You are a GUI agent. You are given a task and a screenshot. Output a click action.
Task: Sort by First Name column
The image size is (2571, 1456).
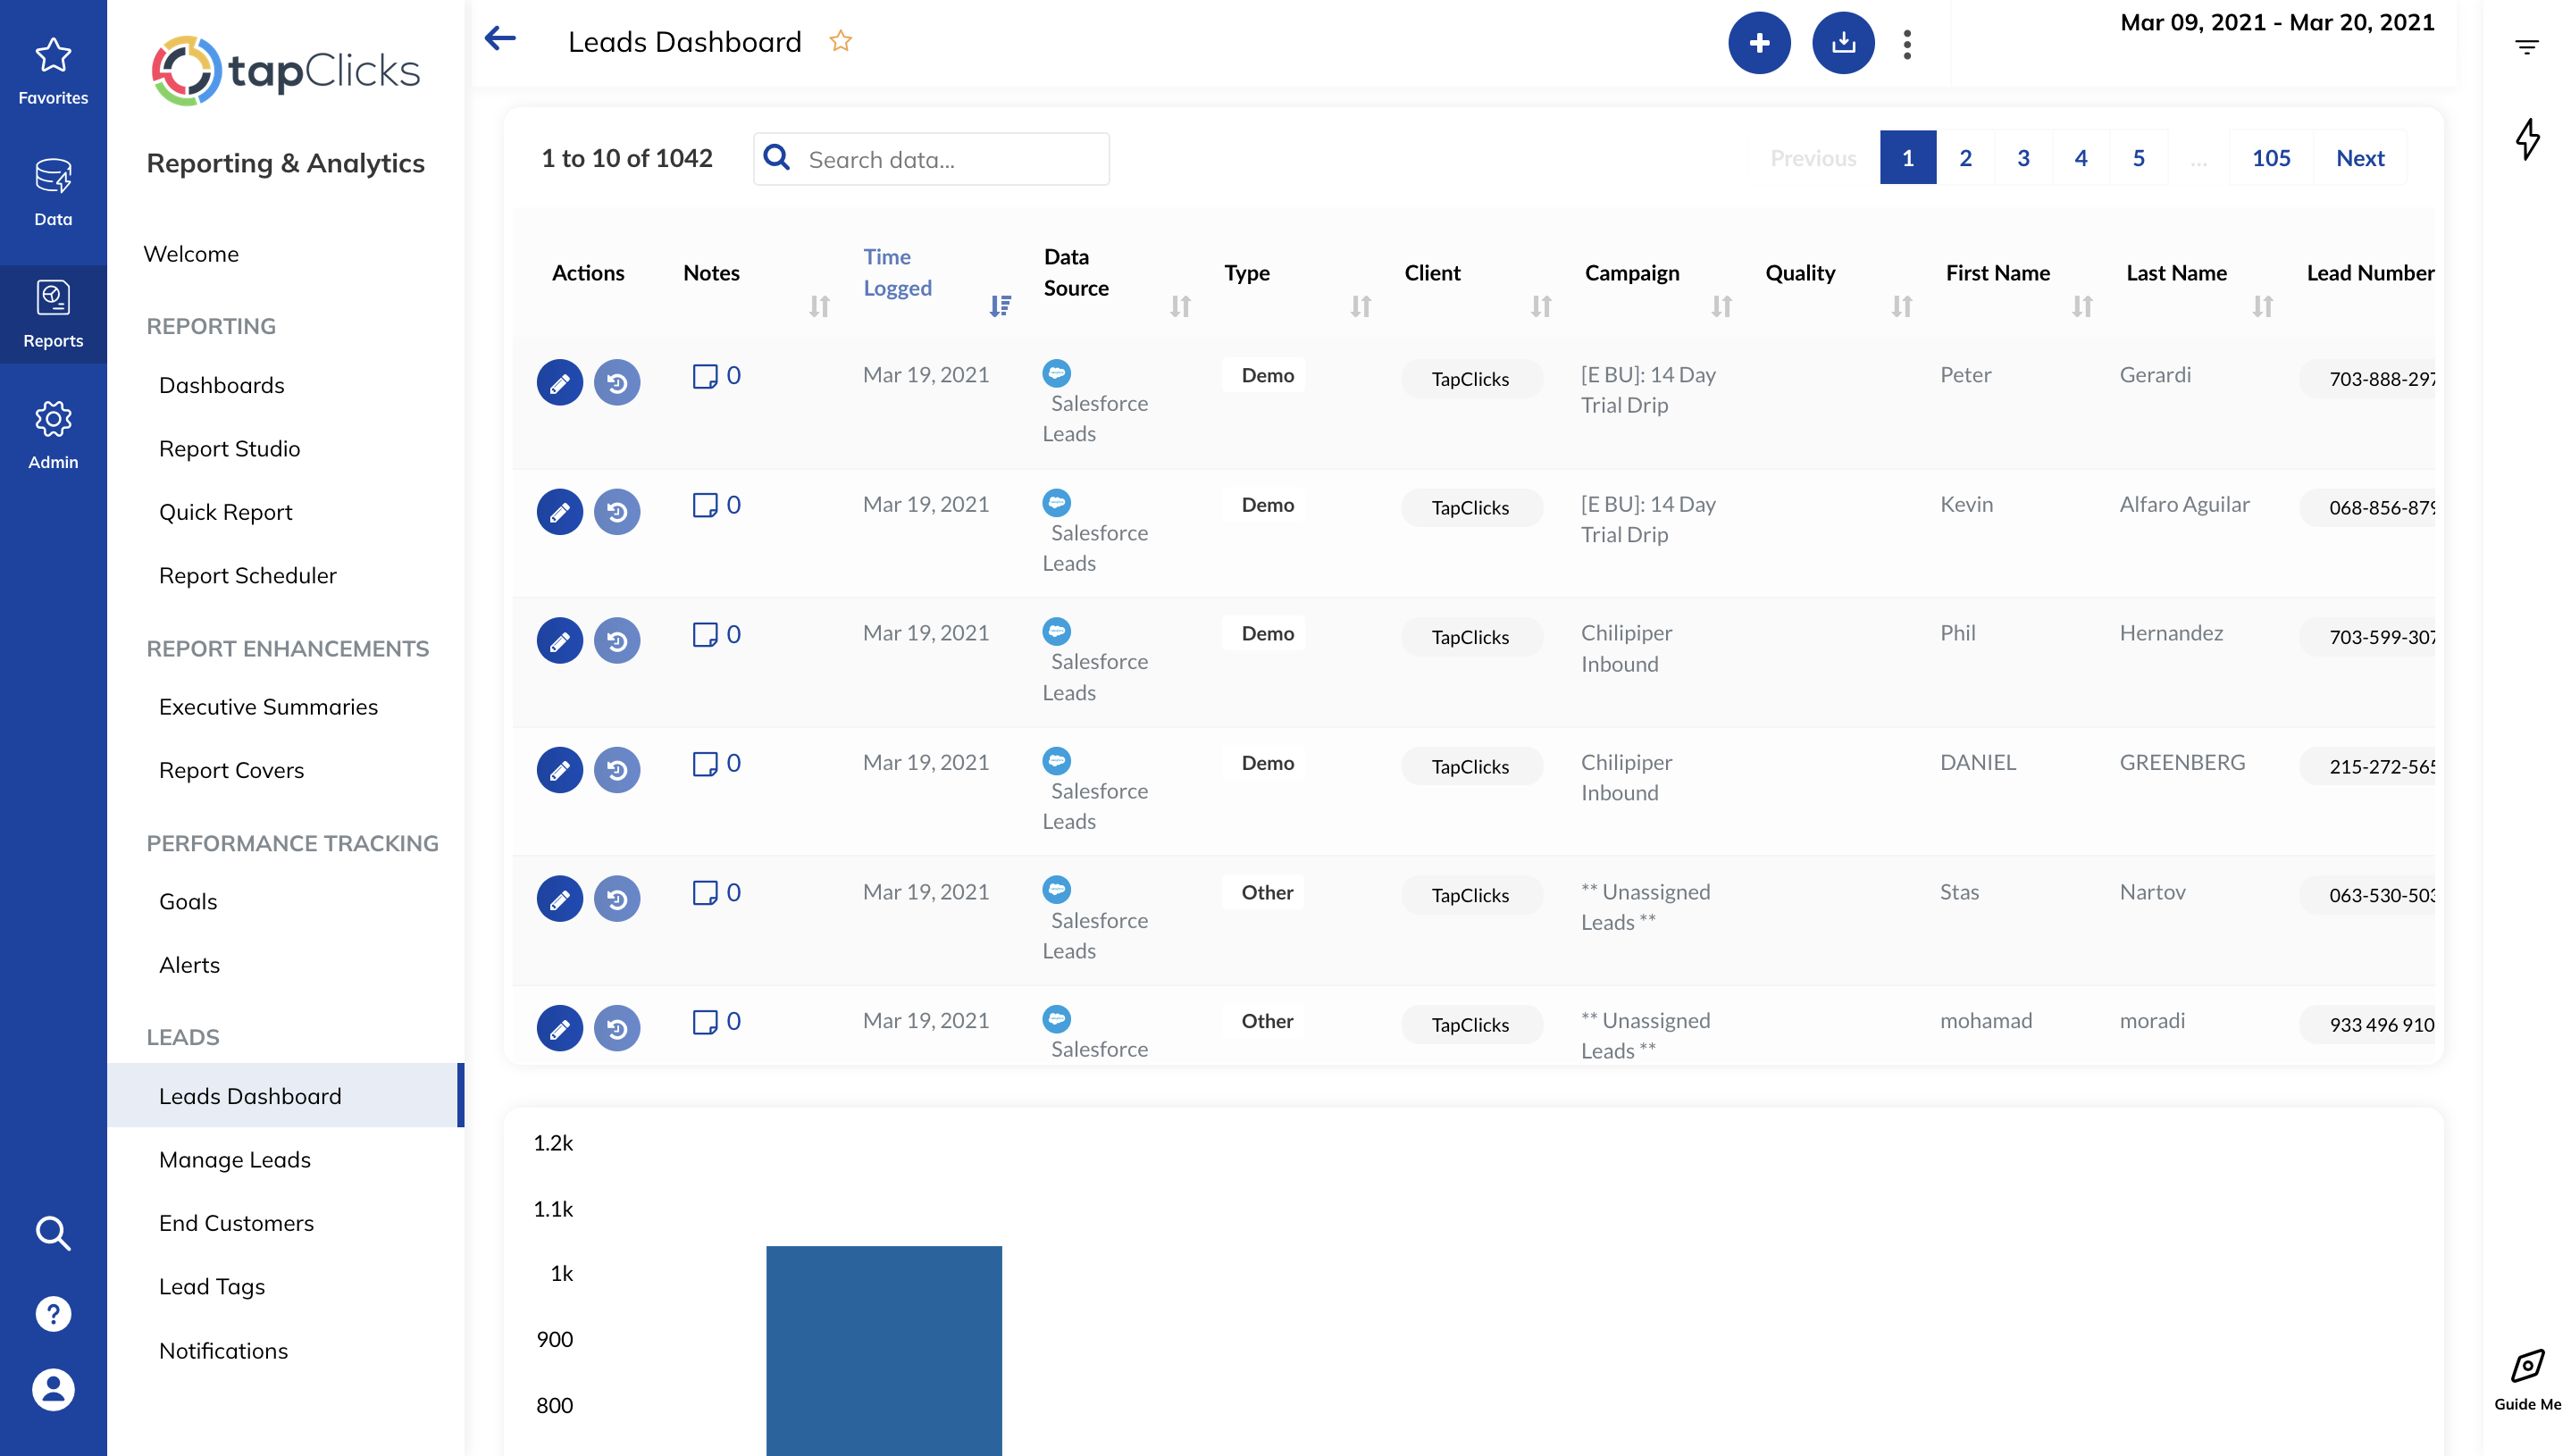click(2082, 306)
